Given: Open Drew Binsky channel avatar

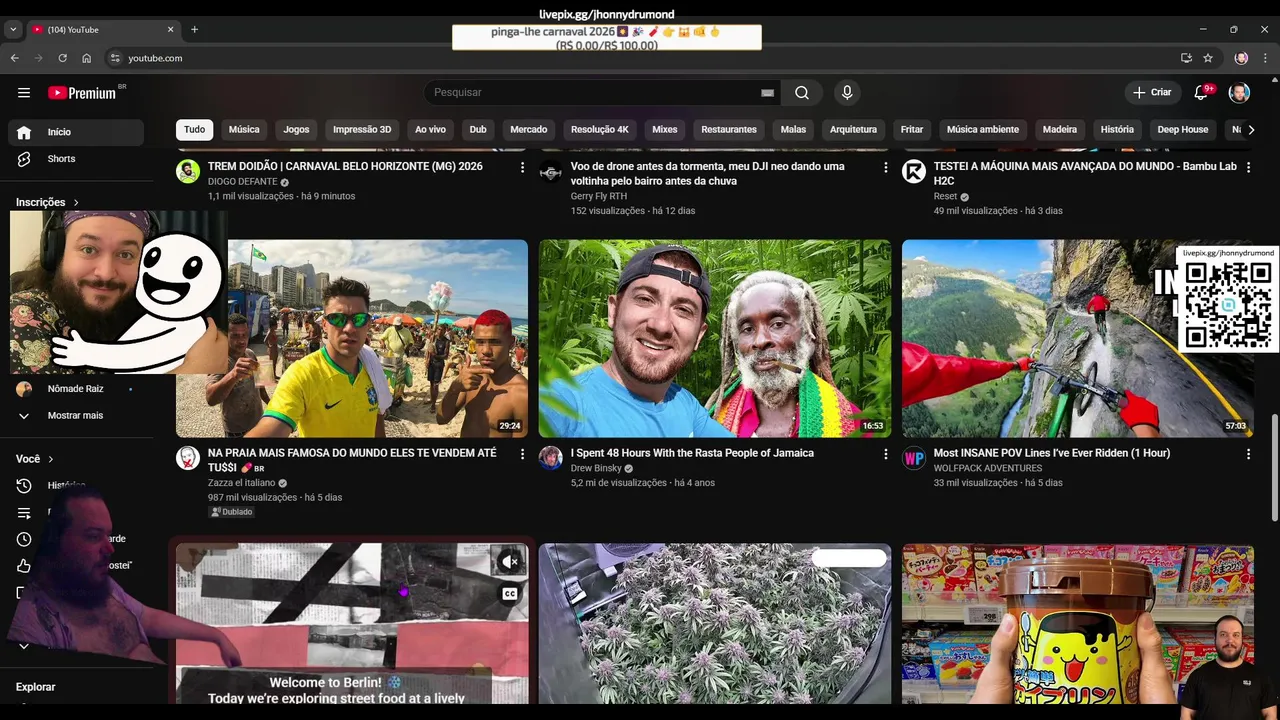Looking at the screenshot, I should pyautogui.click(x=551, y=458).
